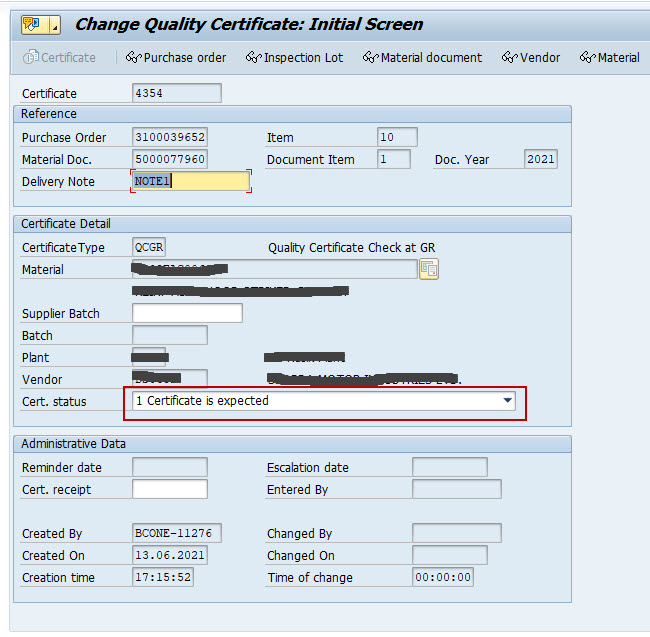Click the Creation time field 17:15:52
This screenshot has height=637, width=650.
pyautogui.click(x=163, y=577)
